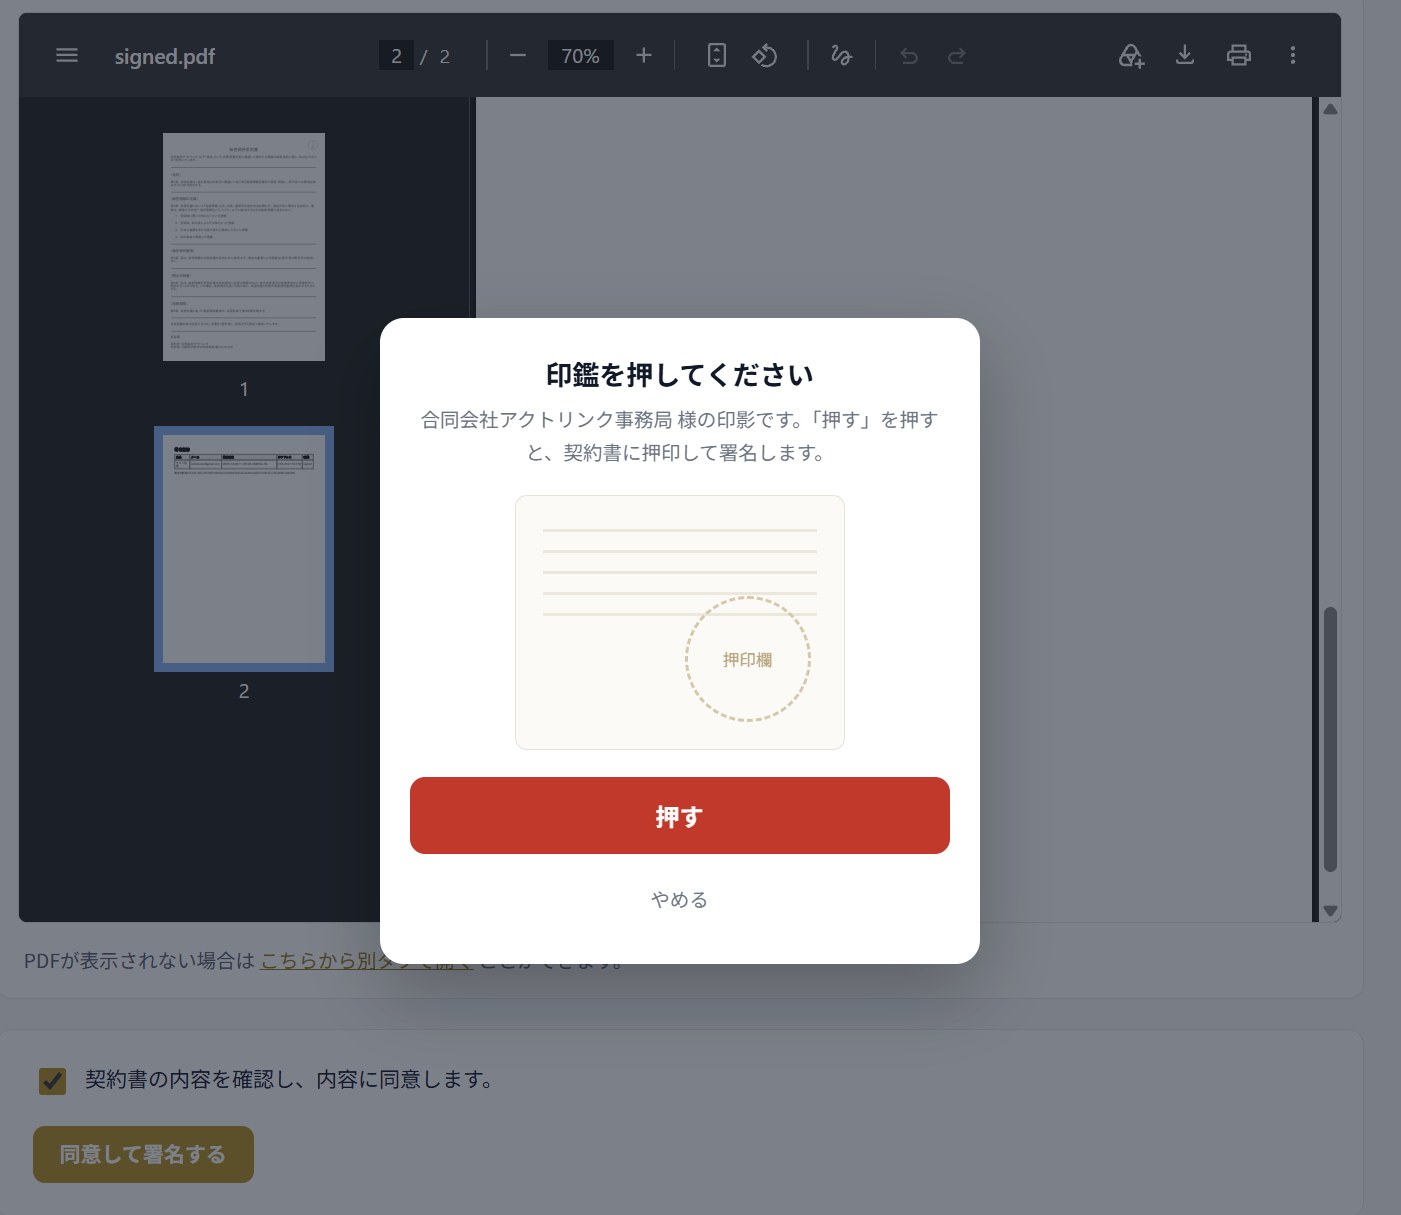Screen dimensions: 1401x1215
Task: Click the scrollbar up arrow
Action: (1330, 109)
